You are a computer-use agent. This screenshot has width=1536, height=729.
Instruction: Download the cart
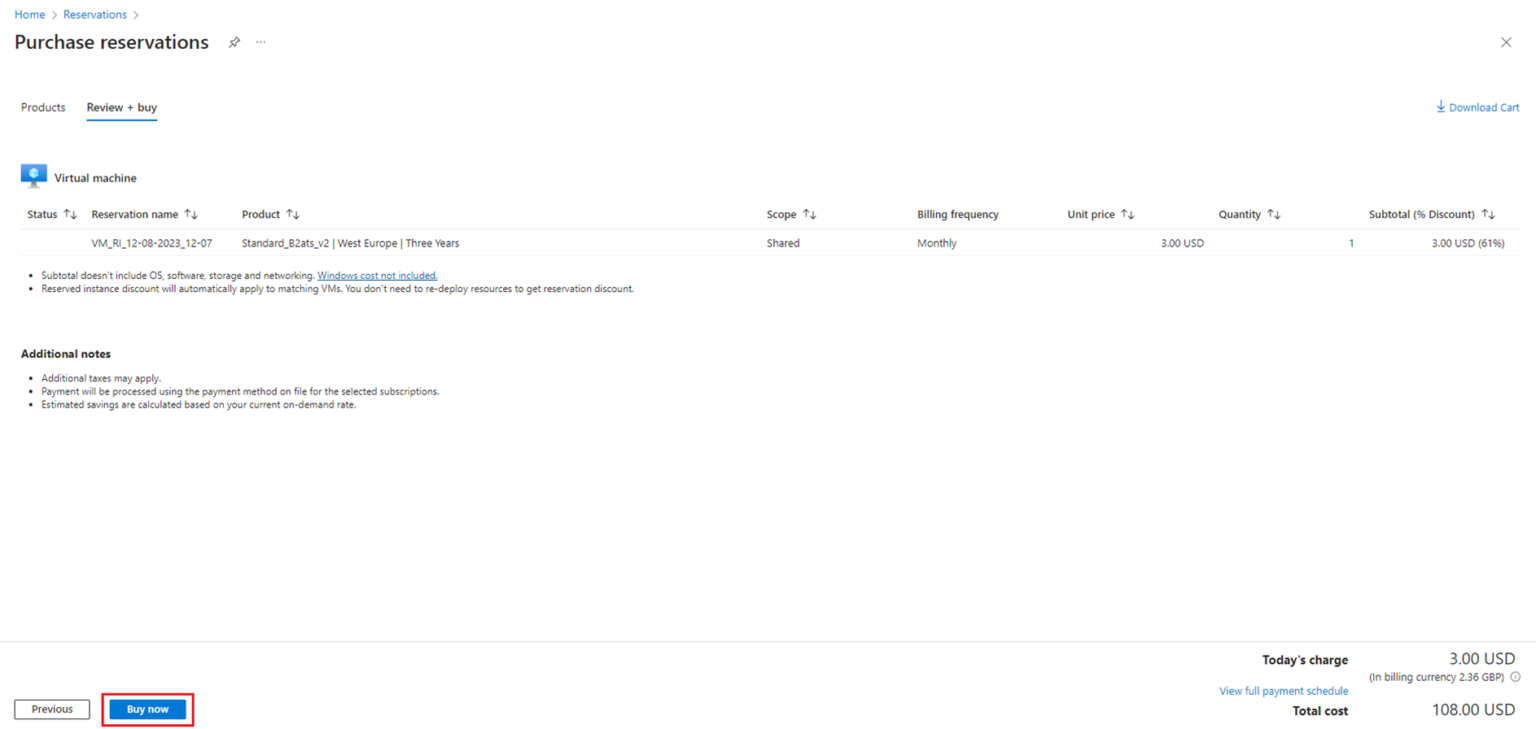pyautogui.click(x=1477, y=107)
